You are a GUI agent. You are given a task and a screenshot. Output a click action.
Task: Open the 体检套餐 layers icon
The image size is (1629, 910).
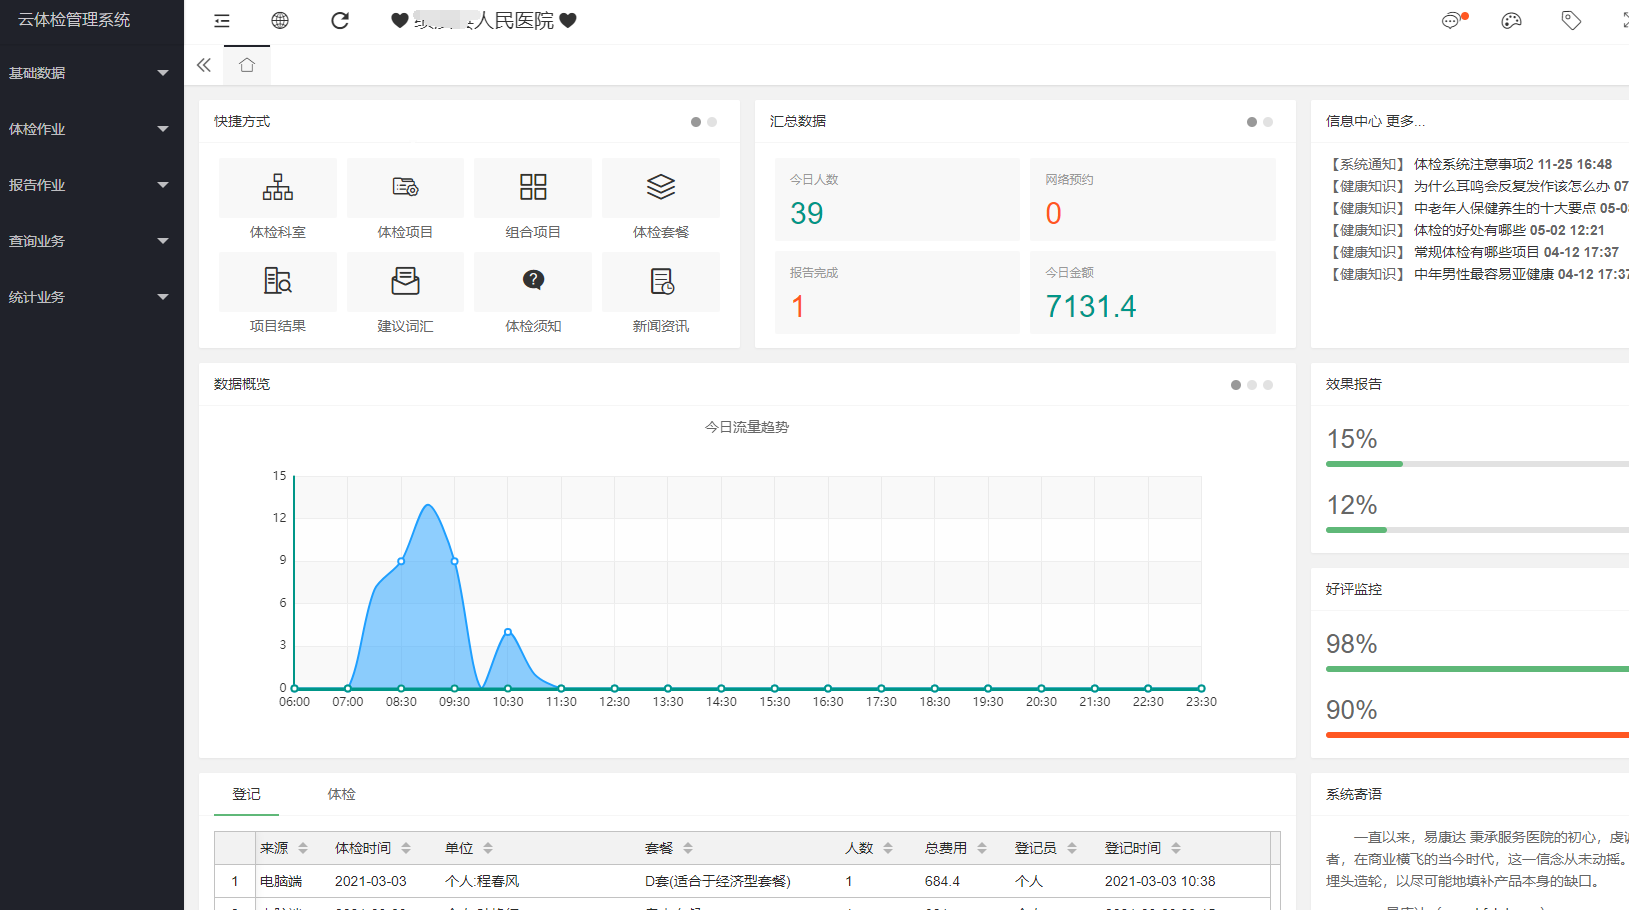[x=661, y=188]
